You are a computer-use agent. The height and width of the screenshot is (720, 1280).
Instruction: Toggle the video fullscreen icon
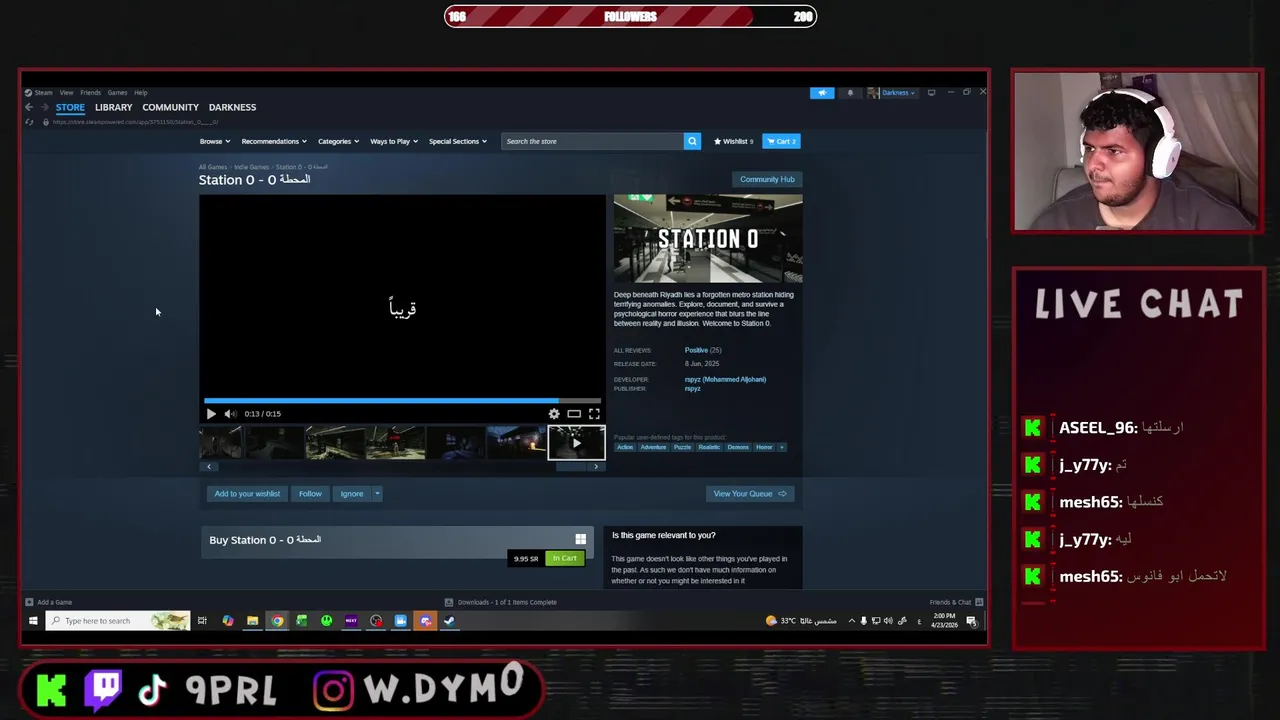click(594, 413)
